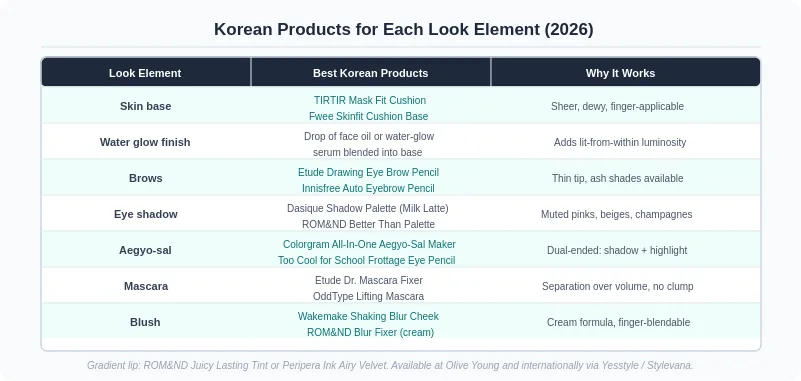Open the Fwee Skinfit Cushion Base link

click(368, 116)
